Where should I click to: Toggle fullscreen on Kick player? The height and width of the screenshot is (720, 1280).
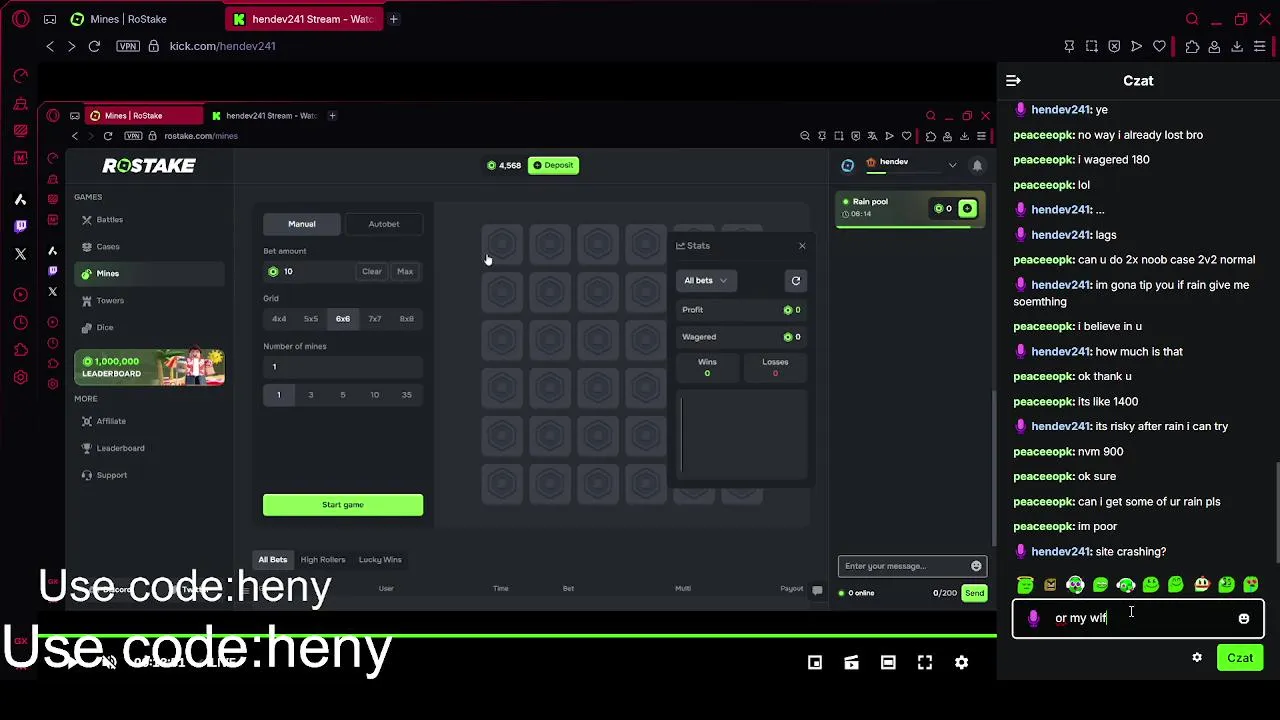tap(925, 662)
